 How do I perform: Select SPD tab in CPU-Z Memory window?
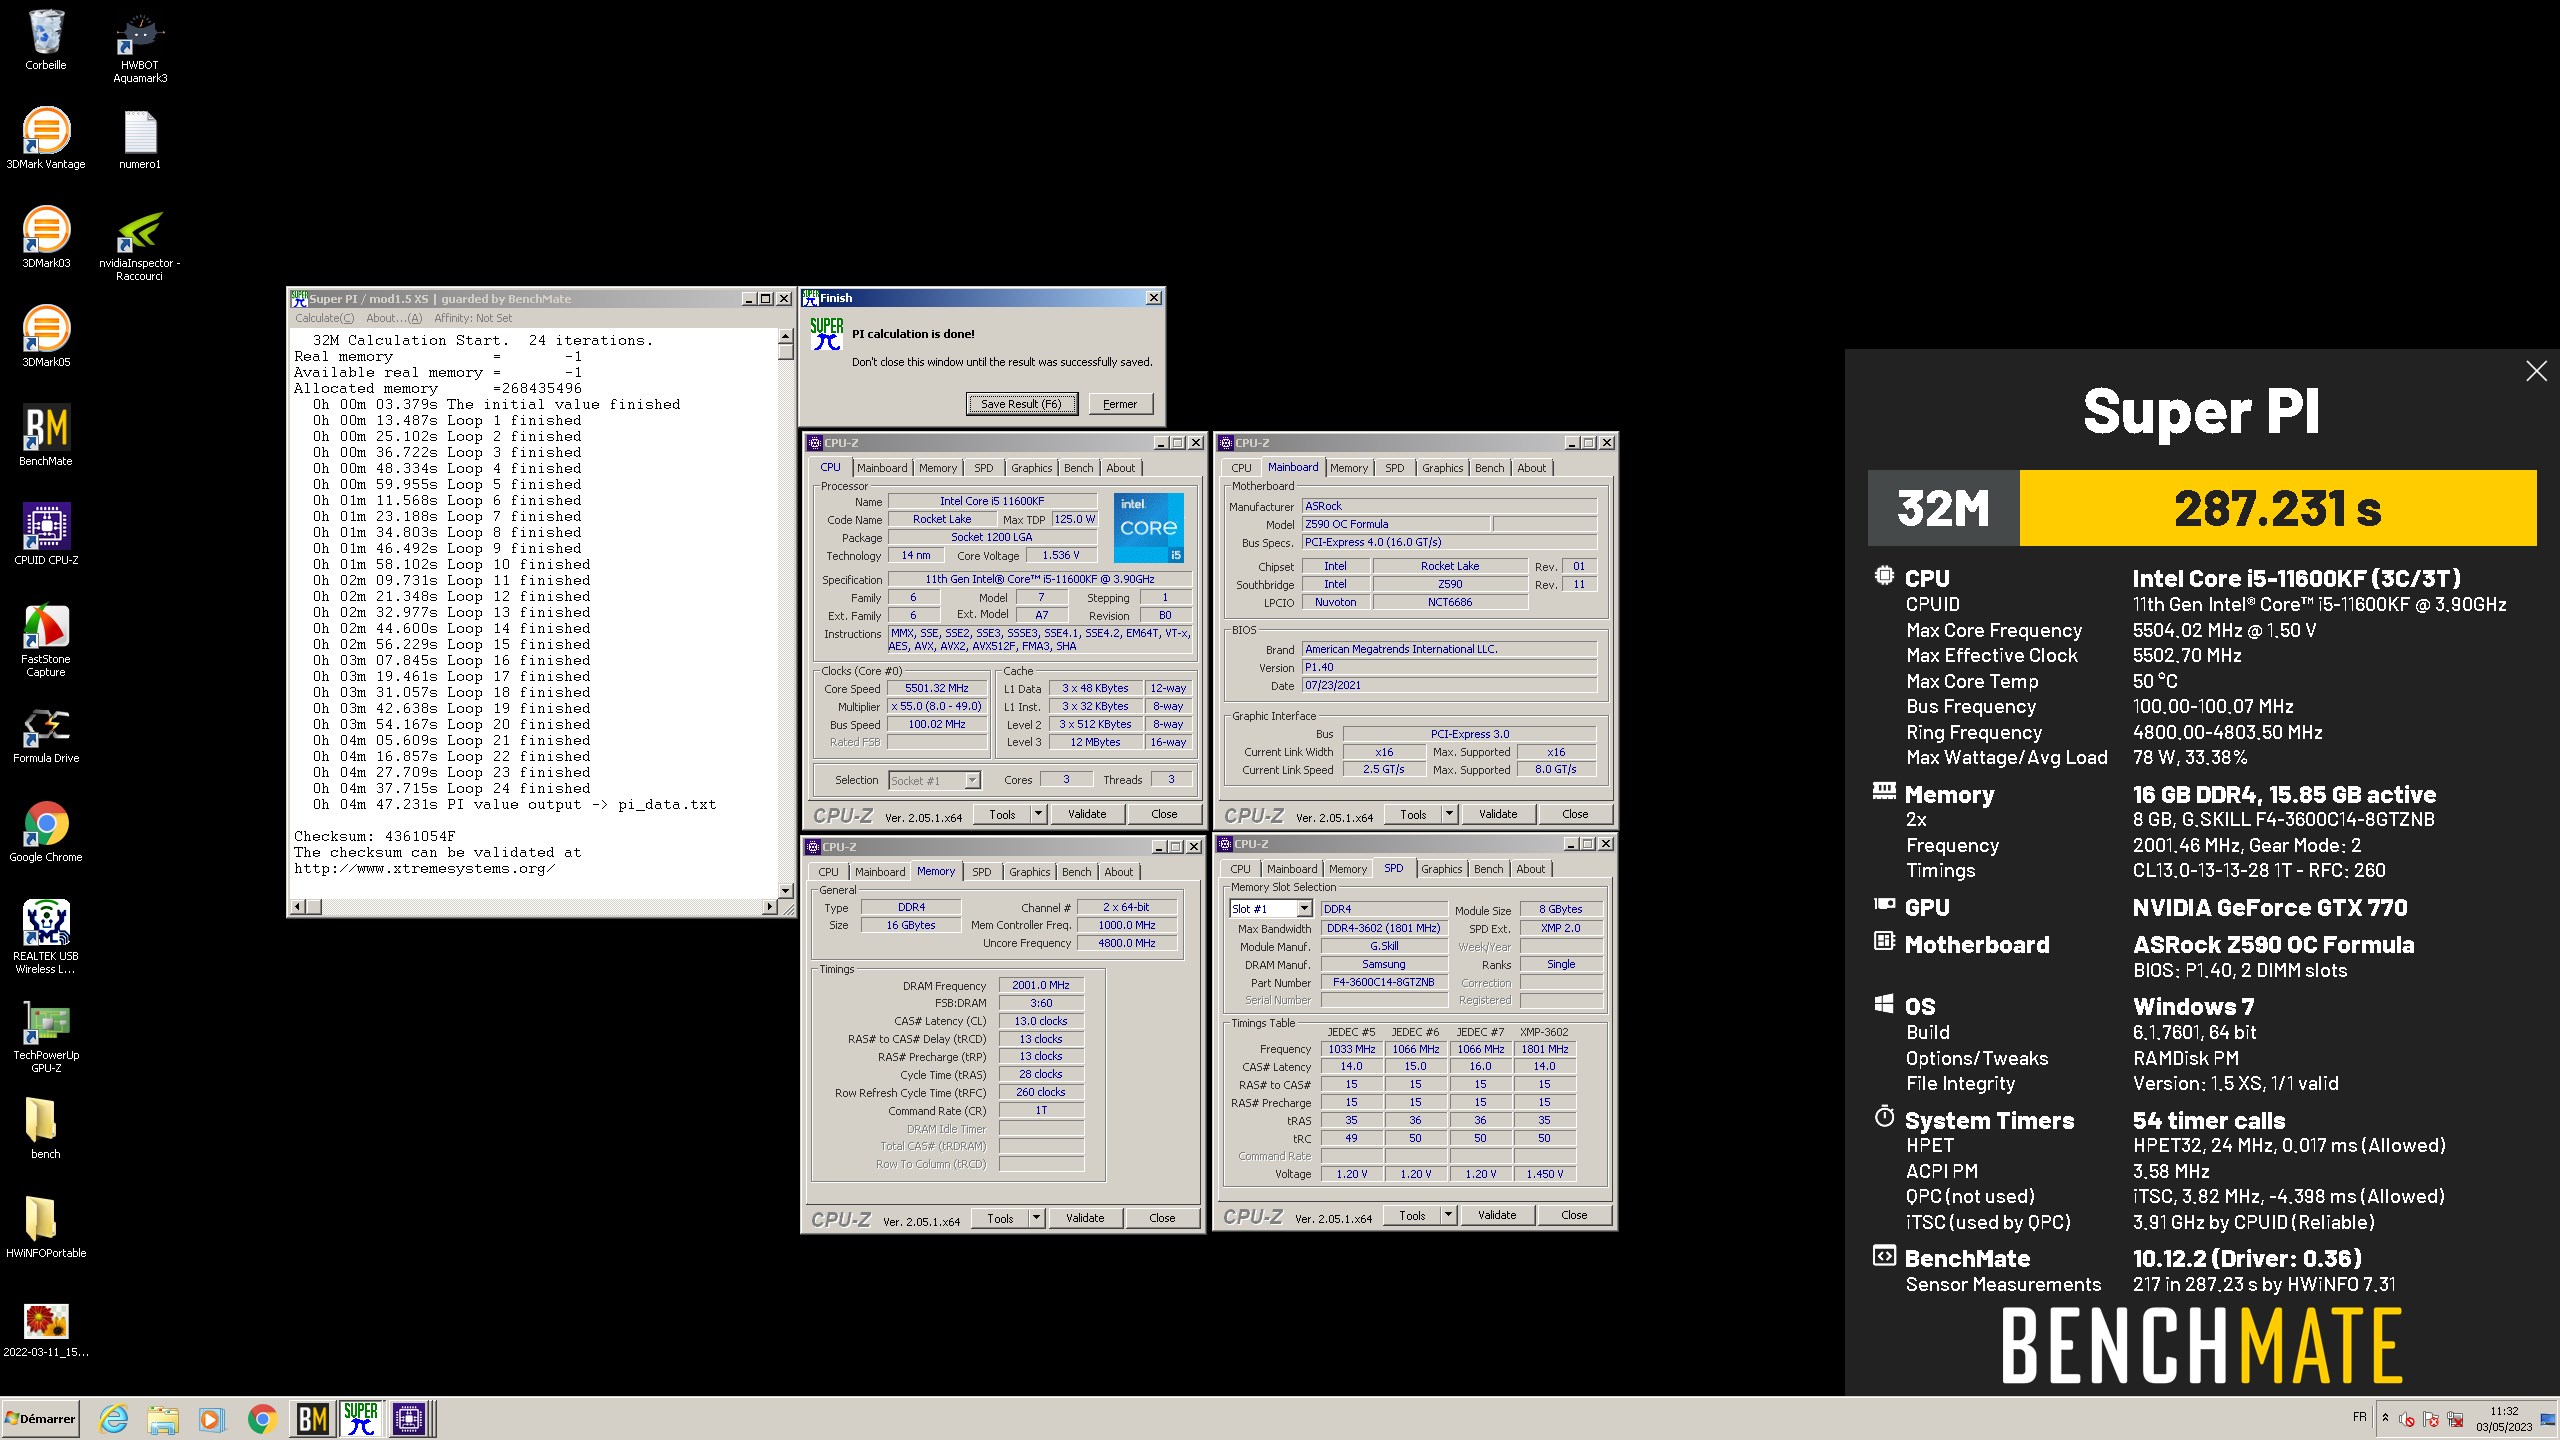[x=982, y=872]
